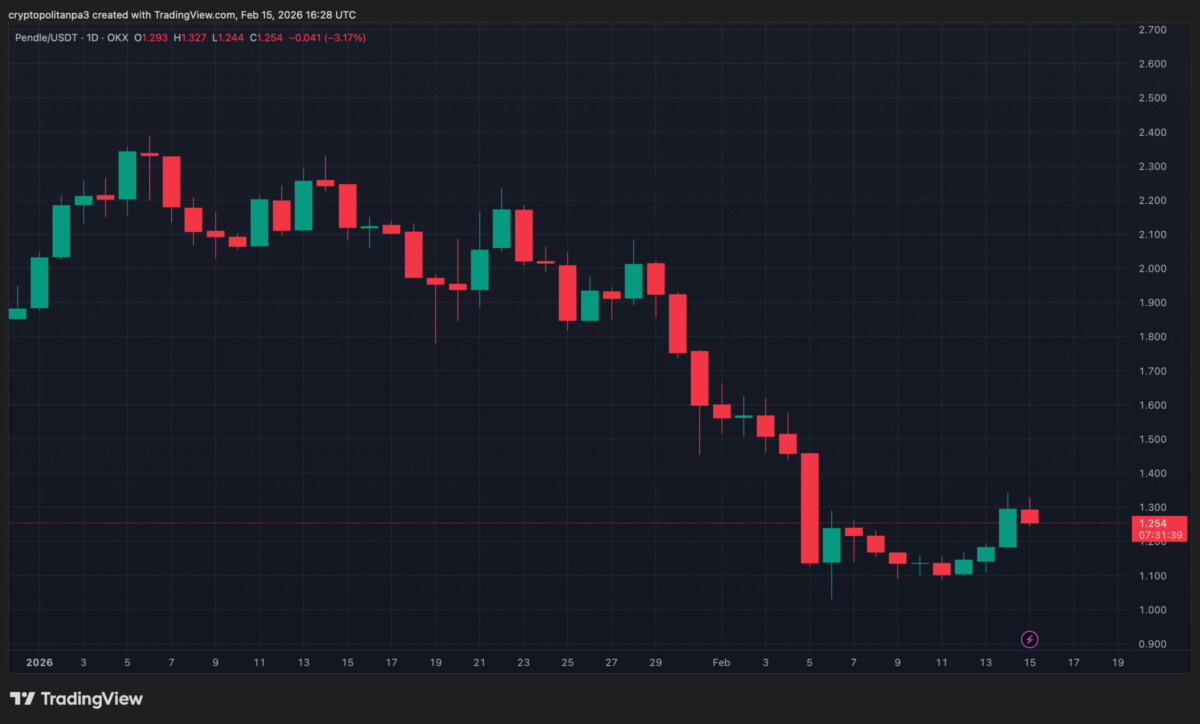The width and height of the screenshot is (1200, 724).
Task: Select the −0.041 (−3.17%) change value
Action: pyautogui.click(x=328, y=38)
